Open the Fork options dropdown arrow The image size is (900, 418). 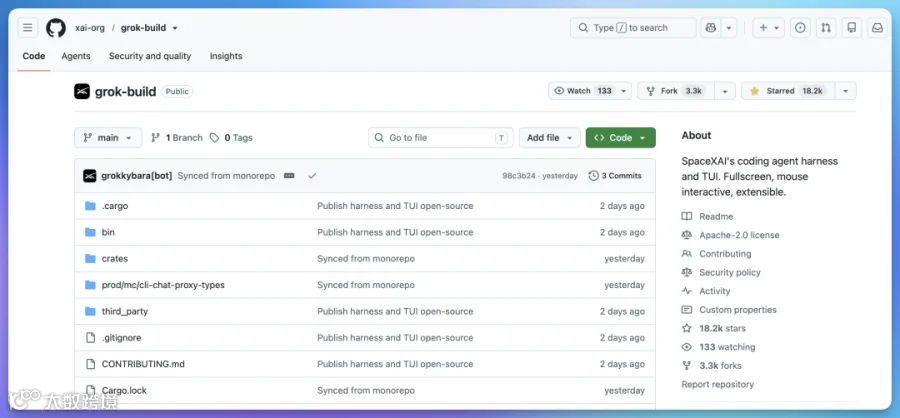click(725, 91)
